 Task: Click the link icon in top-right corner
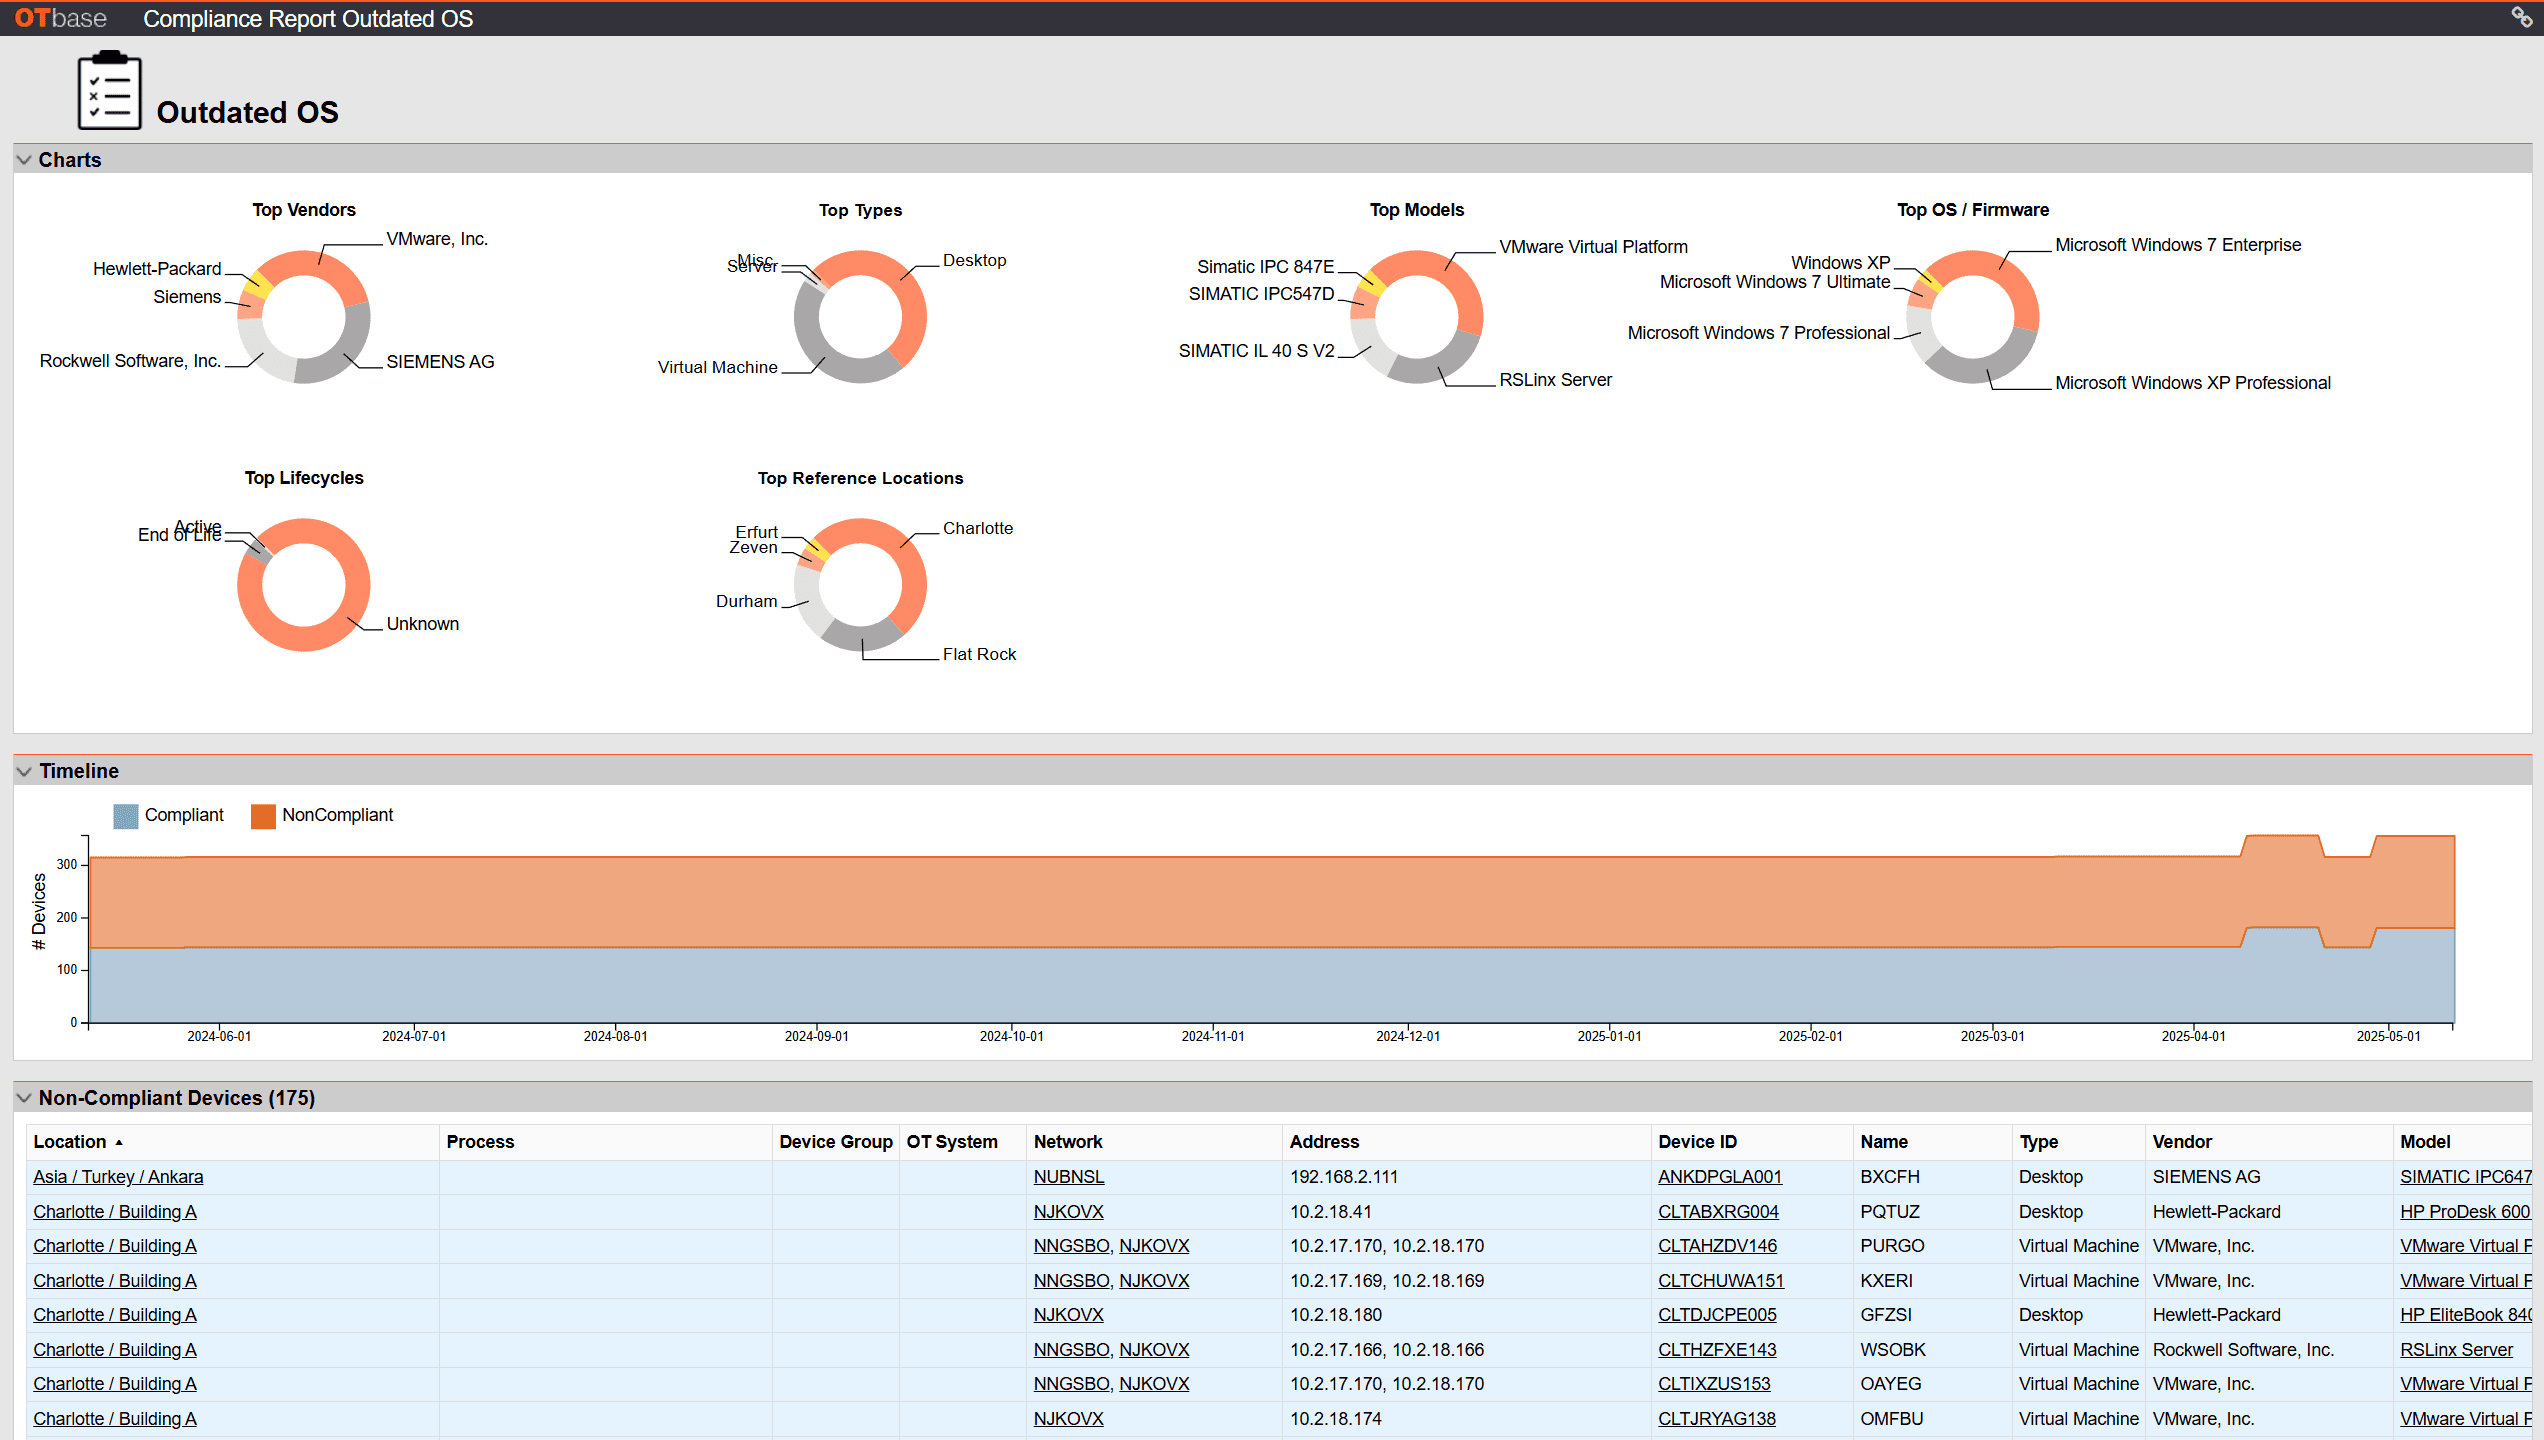tap(2521, 17)
